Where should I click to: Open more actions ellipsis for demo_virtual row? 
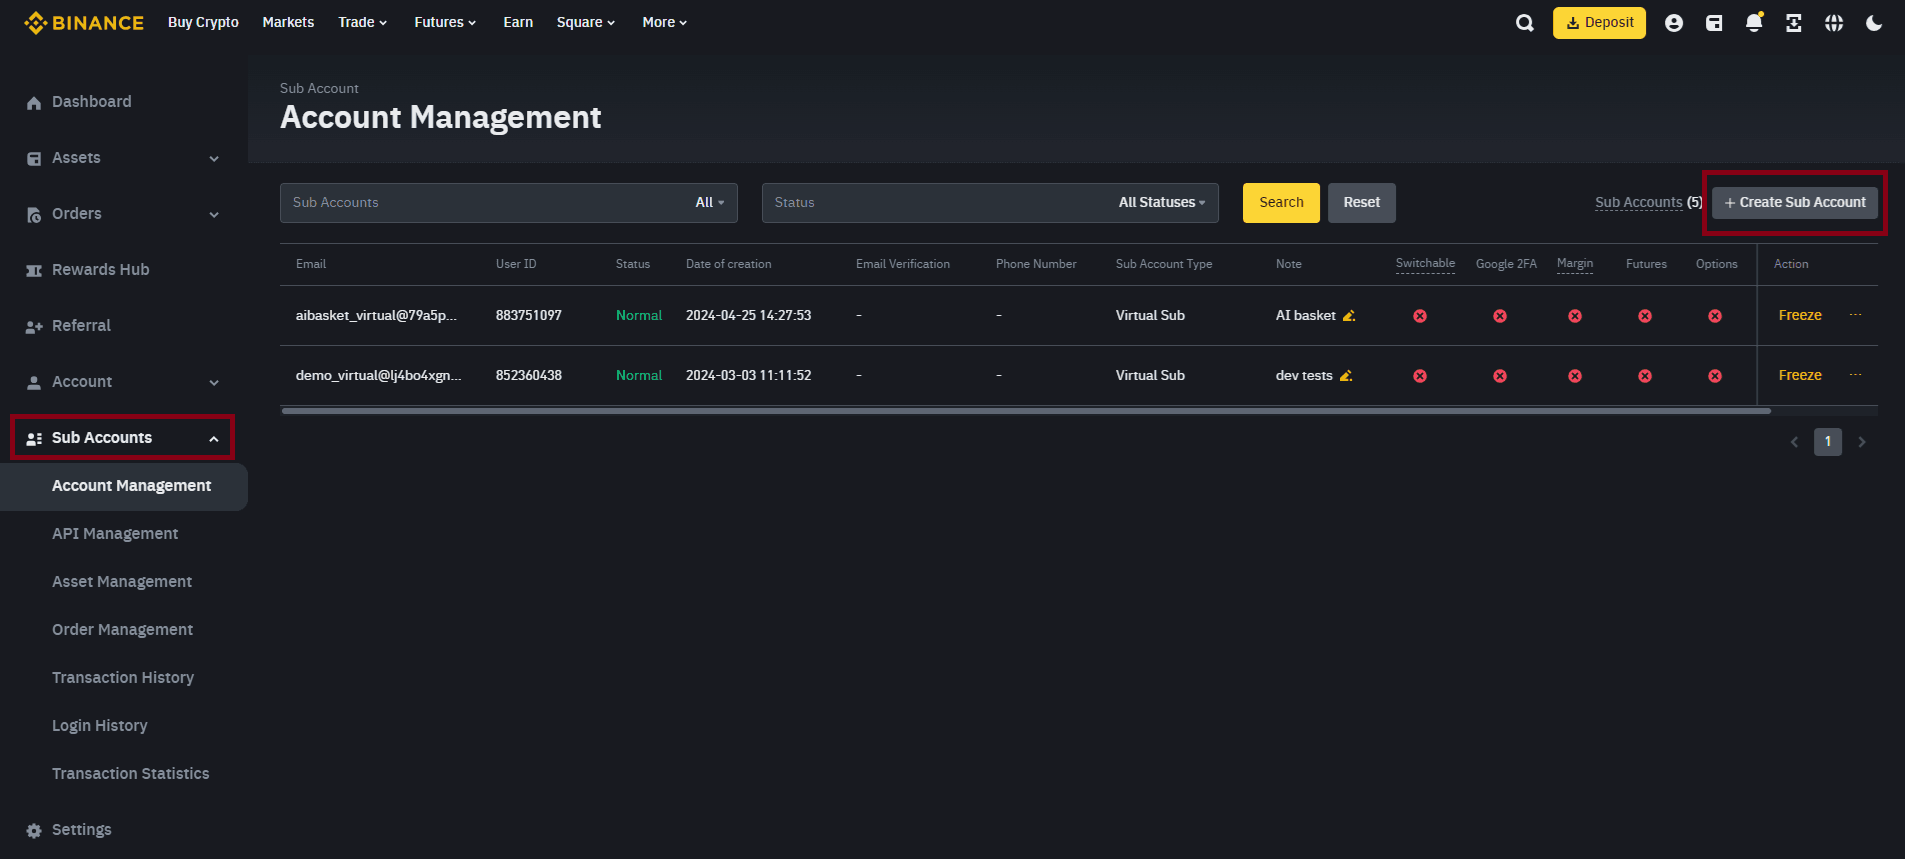pos(1855,375)
